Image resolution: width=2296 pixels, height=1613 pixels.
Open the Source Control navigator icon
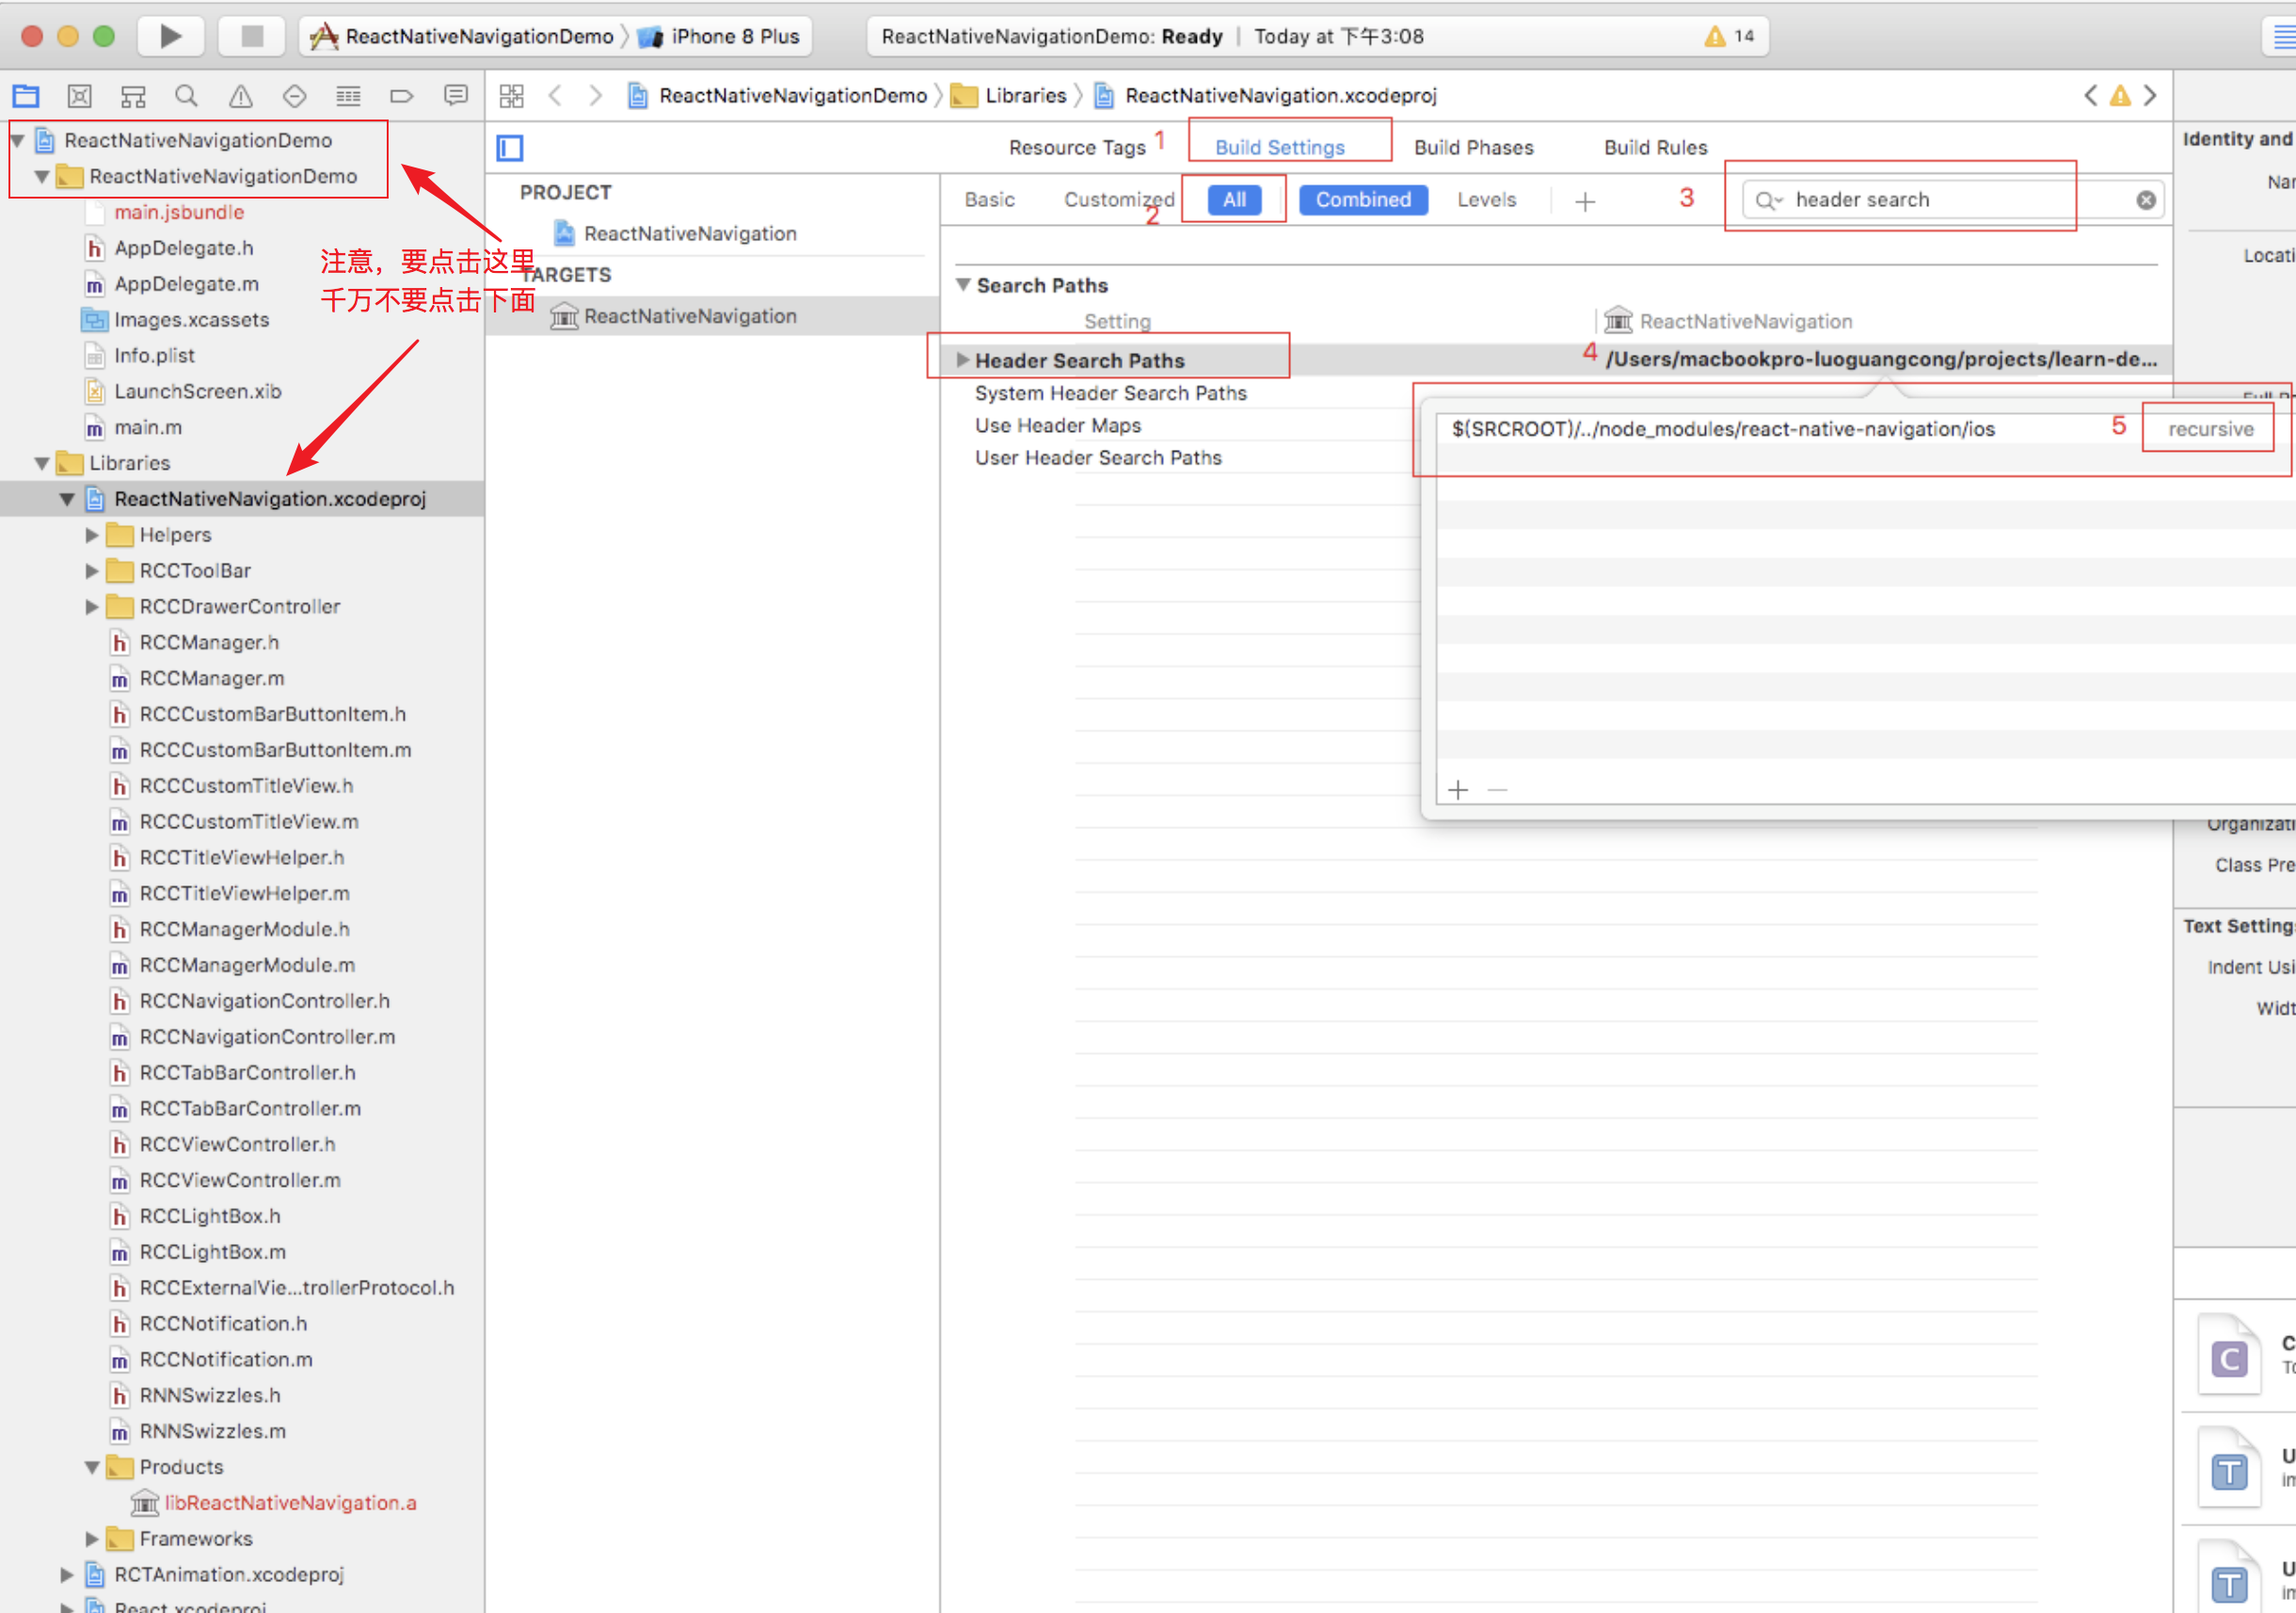[x=79, y=96]
